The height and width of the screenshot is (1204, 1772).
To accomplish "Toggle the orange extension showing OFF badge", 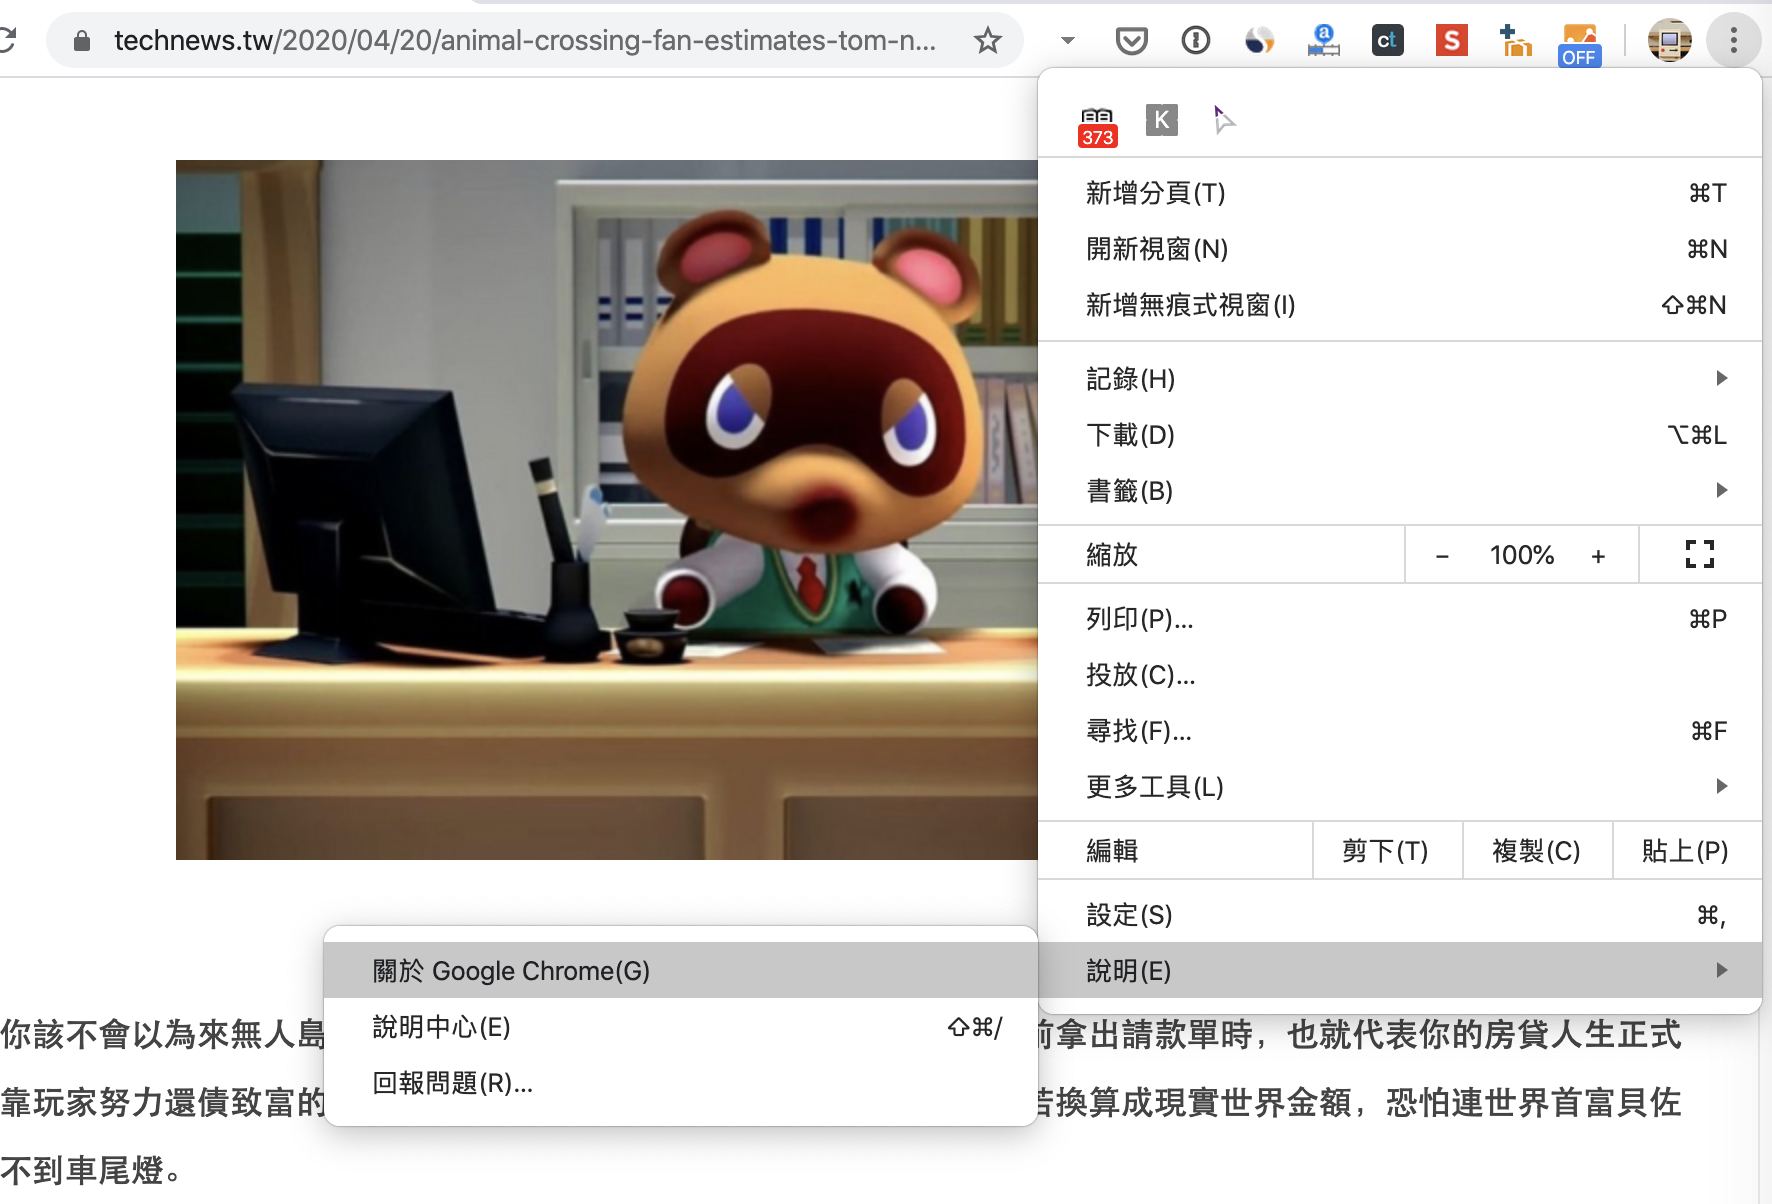I will pos(1579,45).
